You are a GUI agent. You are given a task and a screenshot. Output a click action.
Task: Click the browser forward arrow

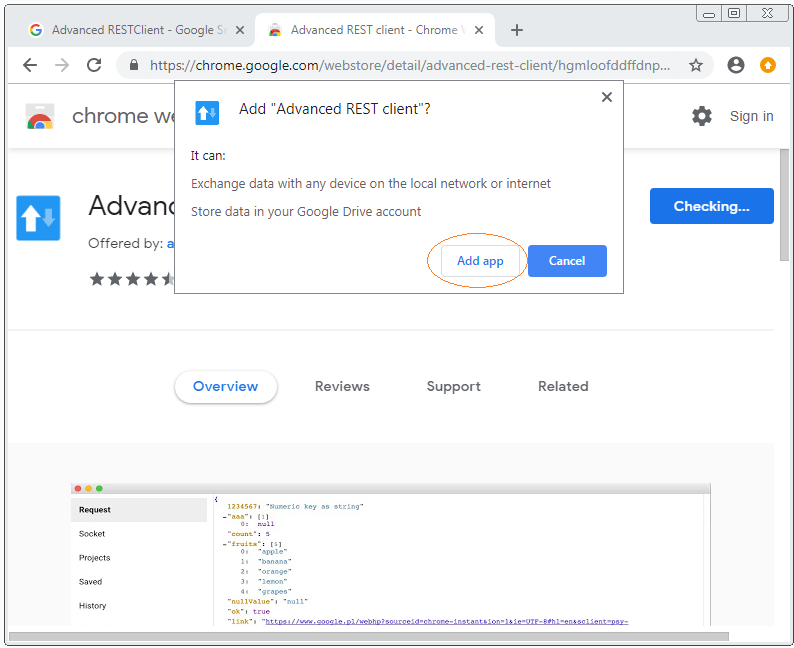click(x=62, y=65)
